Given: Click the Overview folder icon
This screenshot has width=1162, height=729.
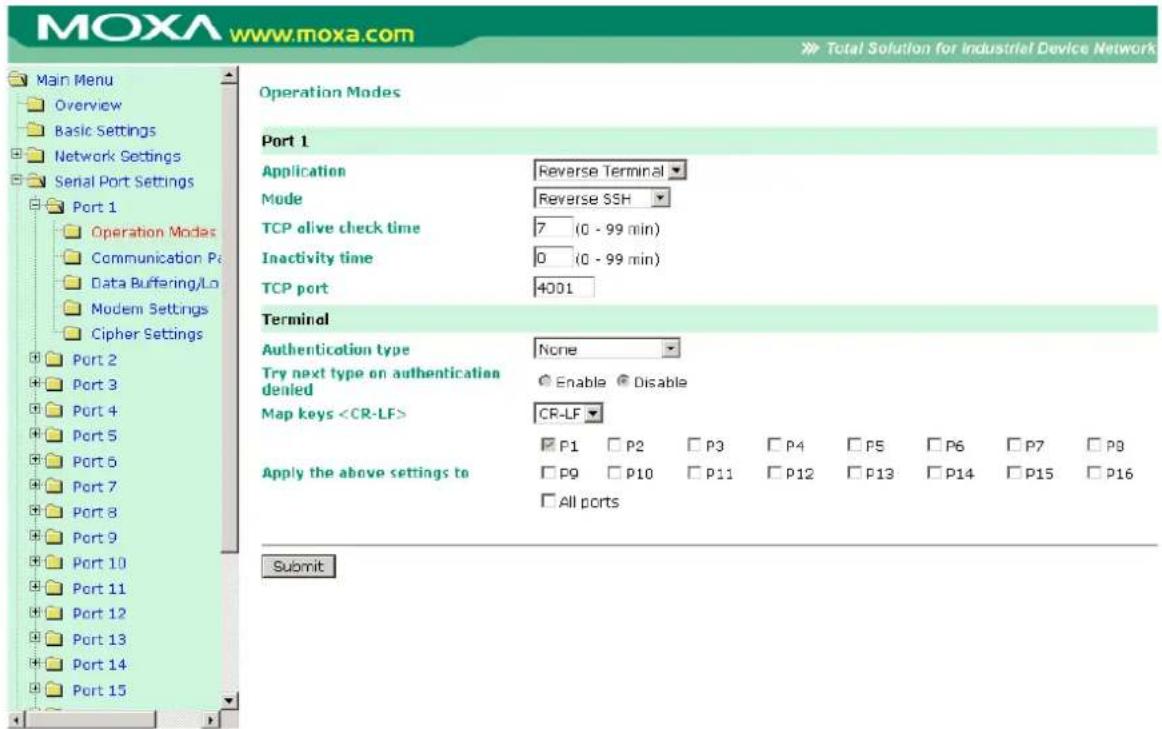Looking at the screenshot, I should click(x=36, y=105).
